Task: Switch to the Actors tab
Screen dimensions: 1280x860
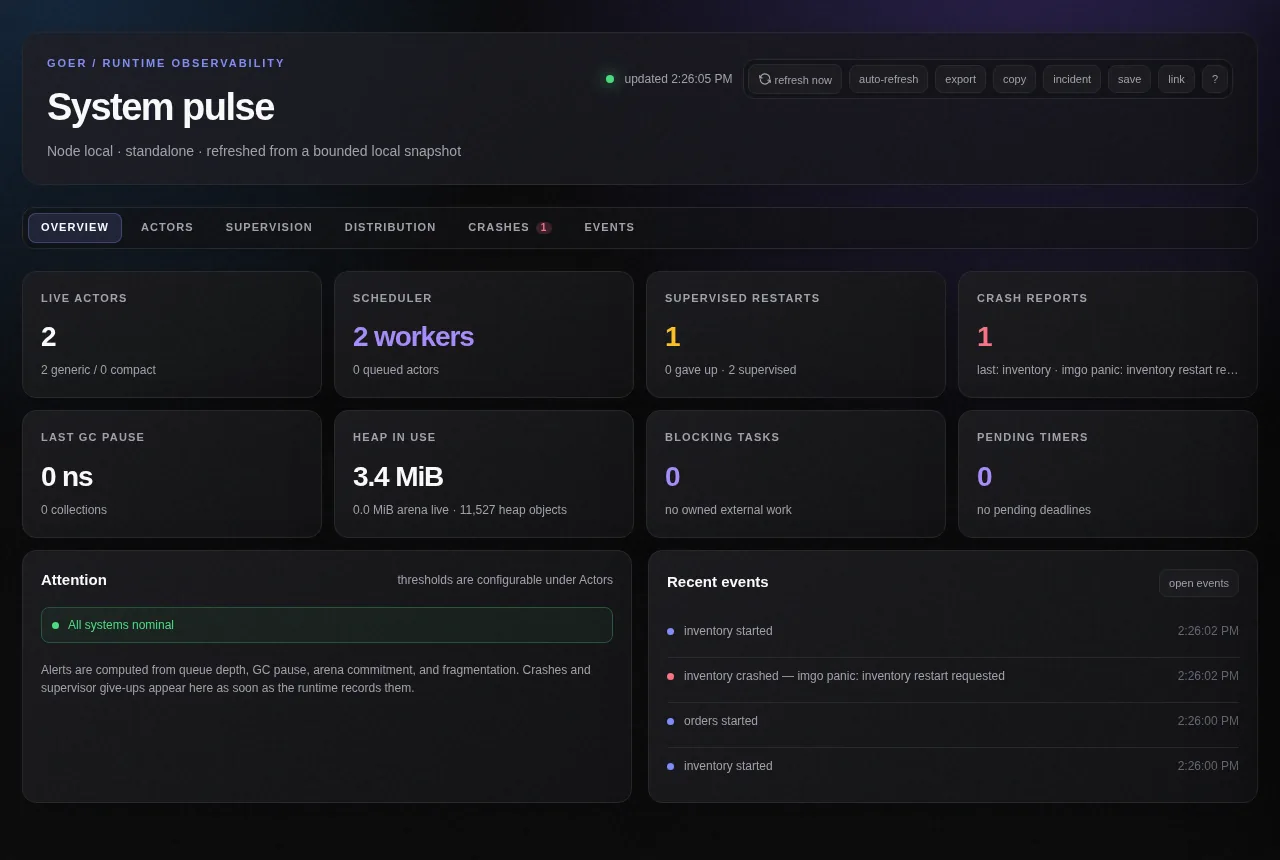Action: pos(167,228)
